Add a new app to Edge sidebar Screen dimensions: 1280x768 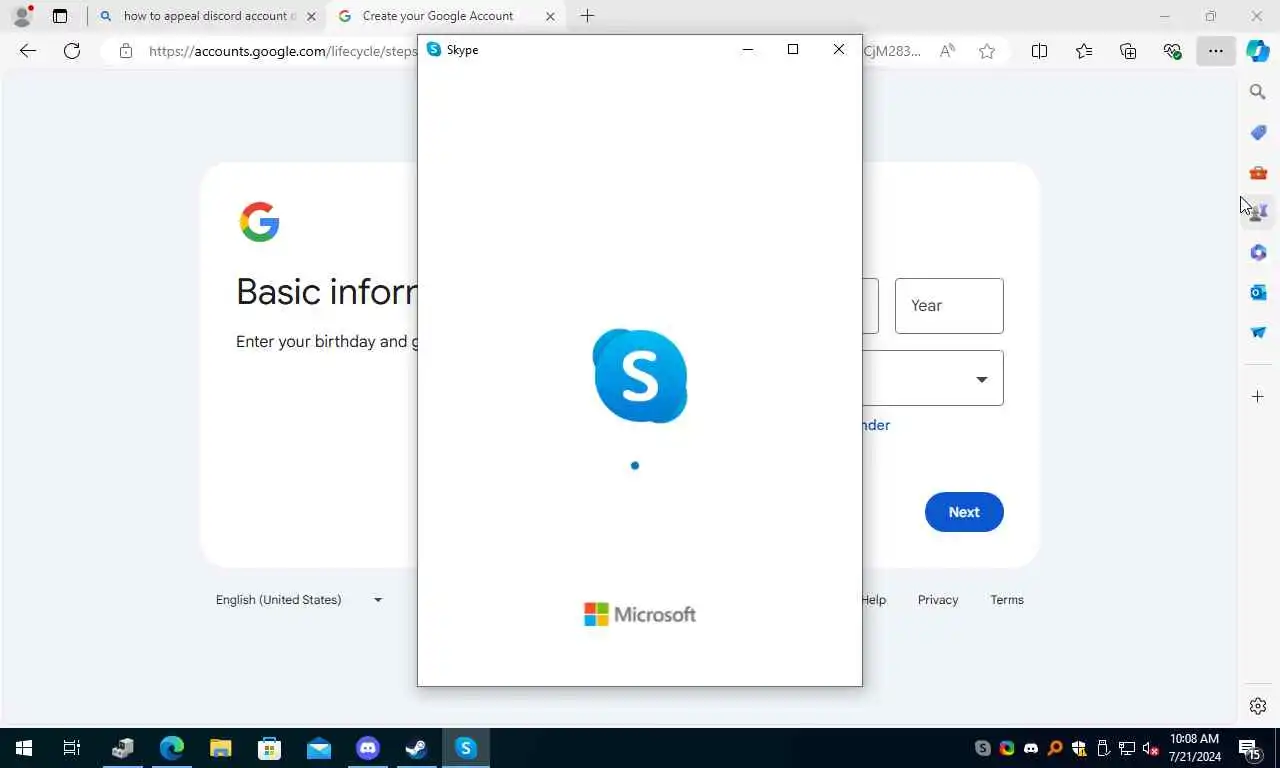[x=1258, y=397]
